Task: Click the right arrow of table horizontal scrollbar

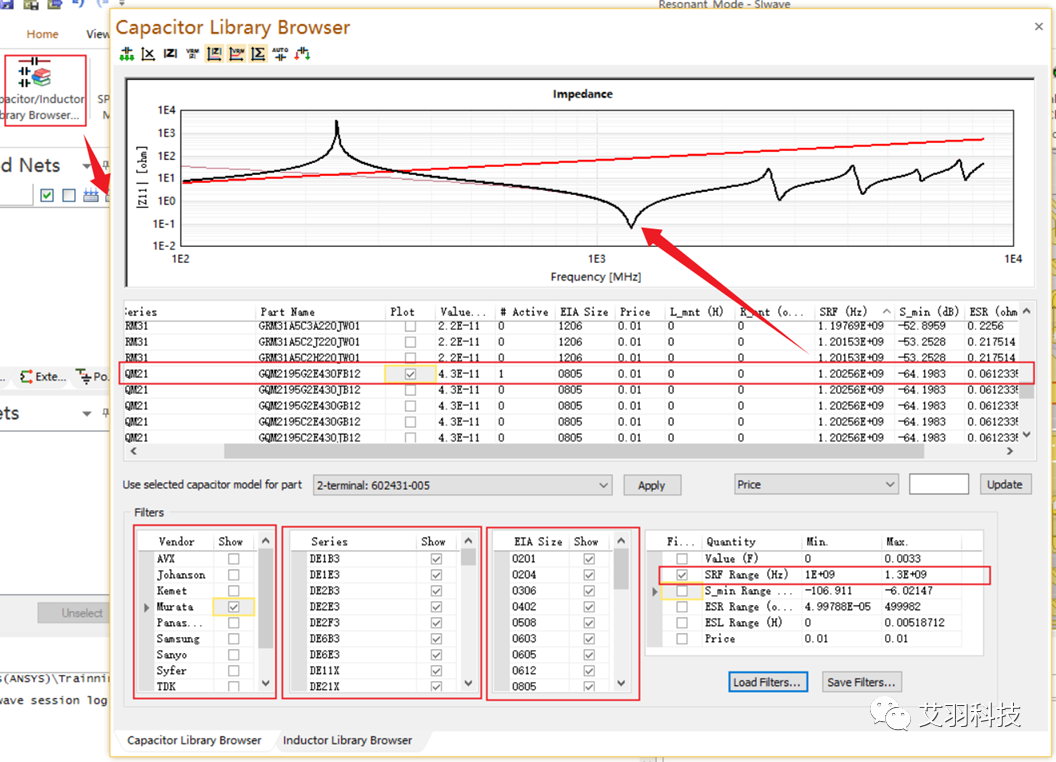Action: click(1010, 451)
